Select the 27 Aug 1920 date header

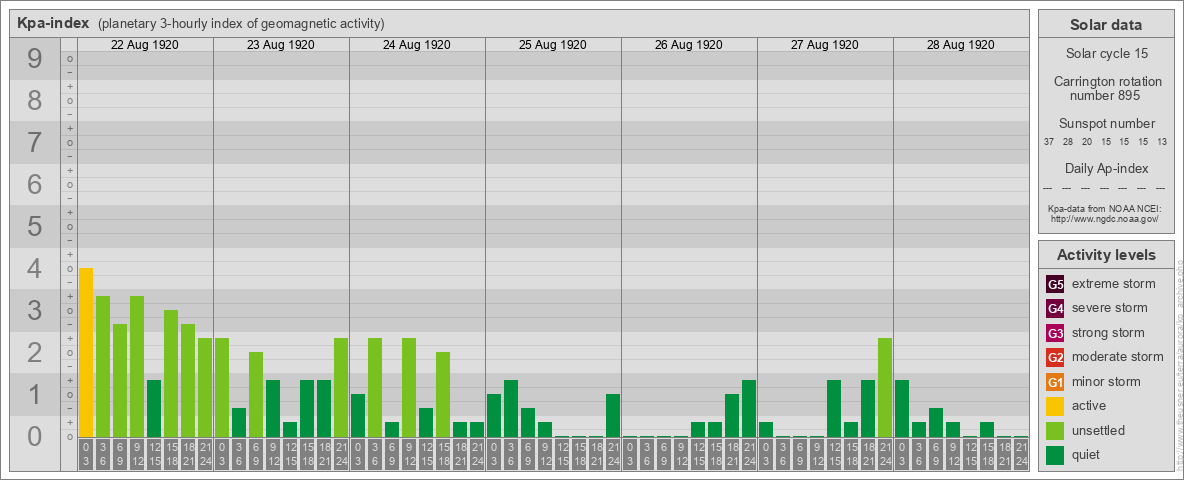pos(825,45)
